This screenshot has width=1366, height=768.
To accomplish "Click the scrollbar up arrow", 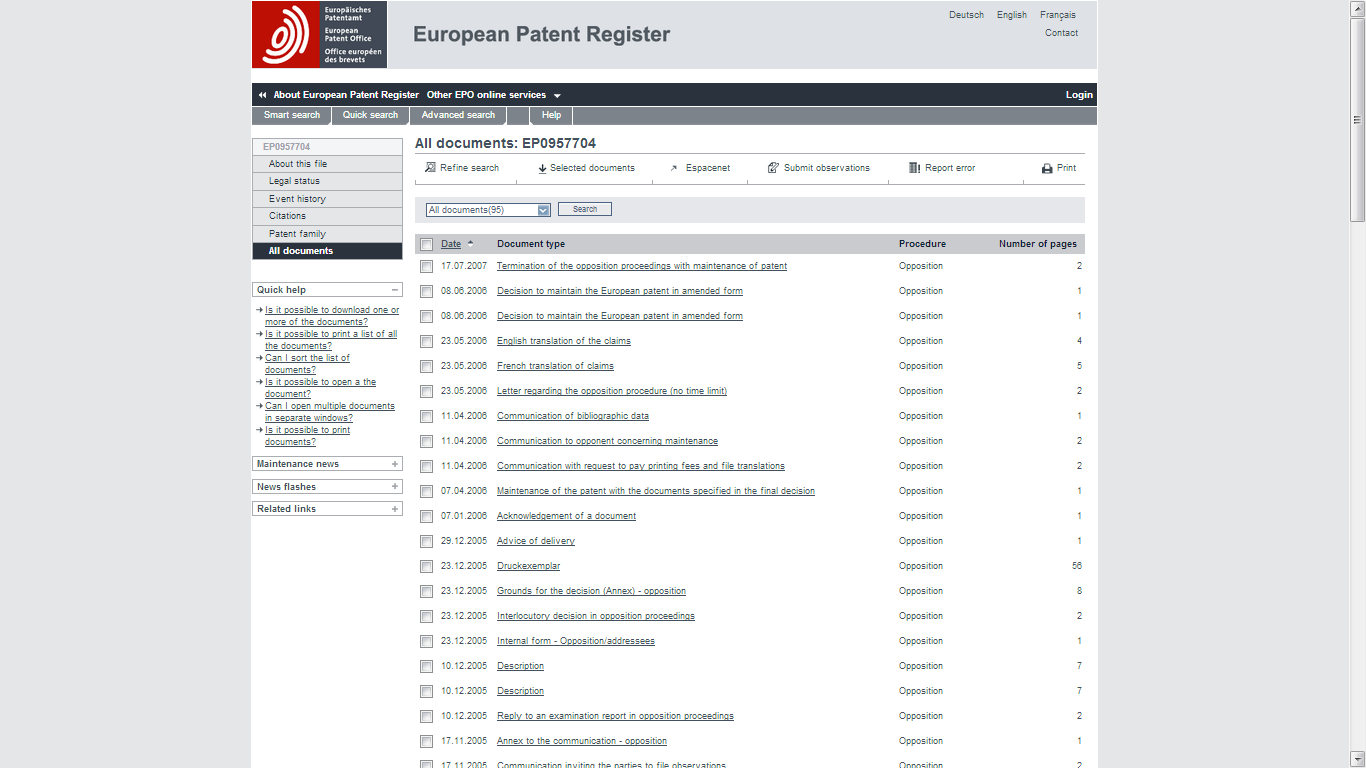I will [1357, 7].
